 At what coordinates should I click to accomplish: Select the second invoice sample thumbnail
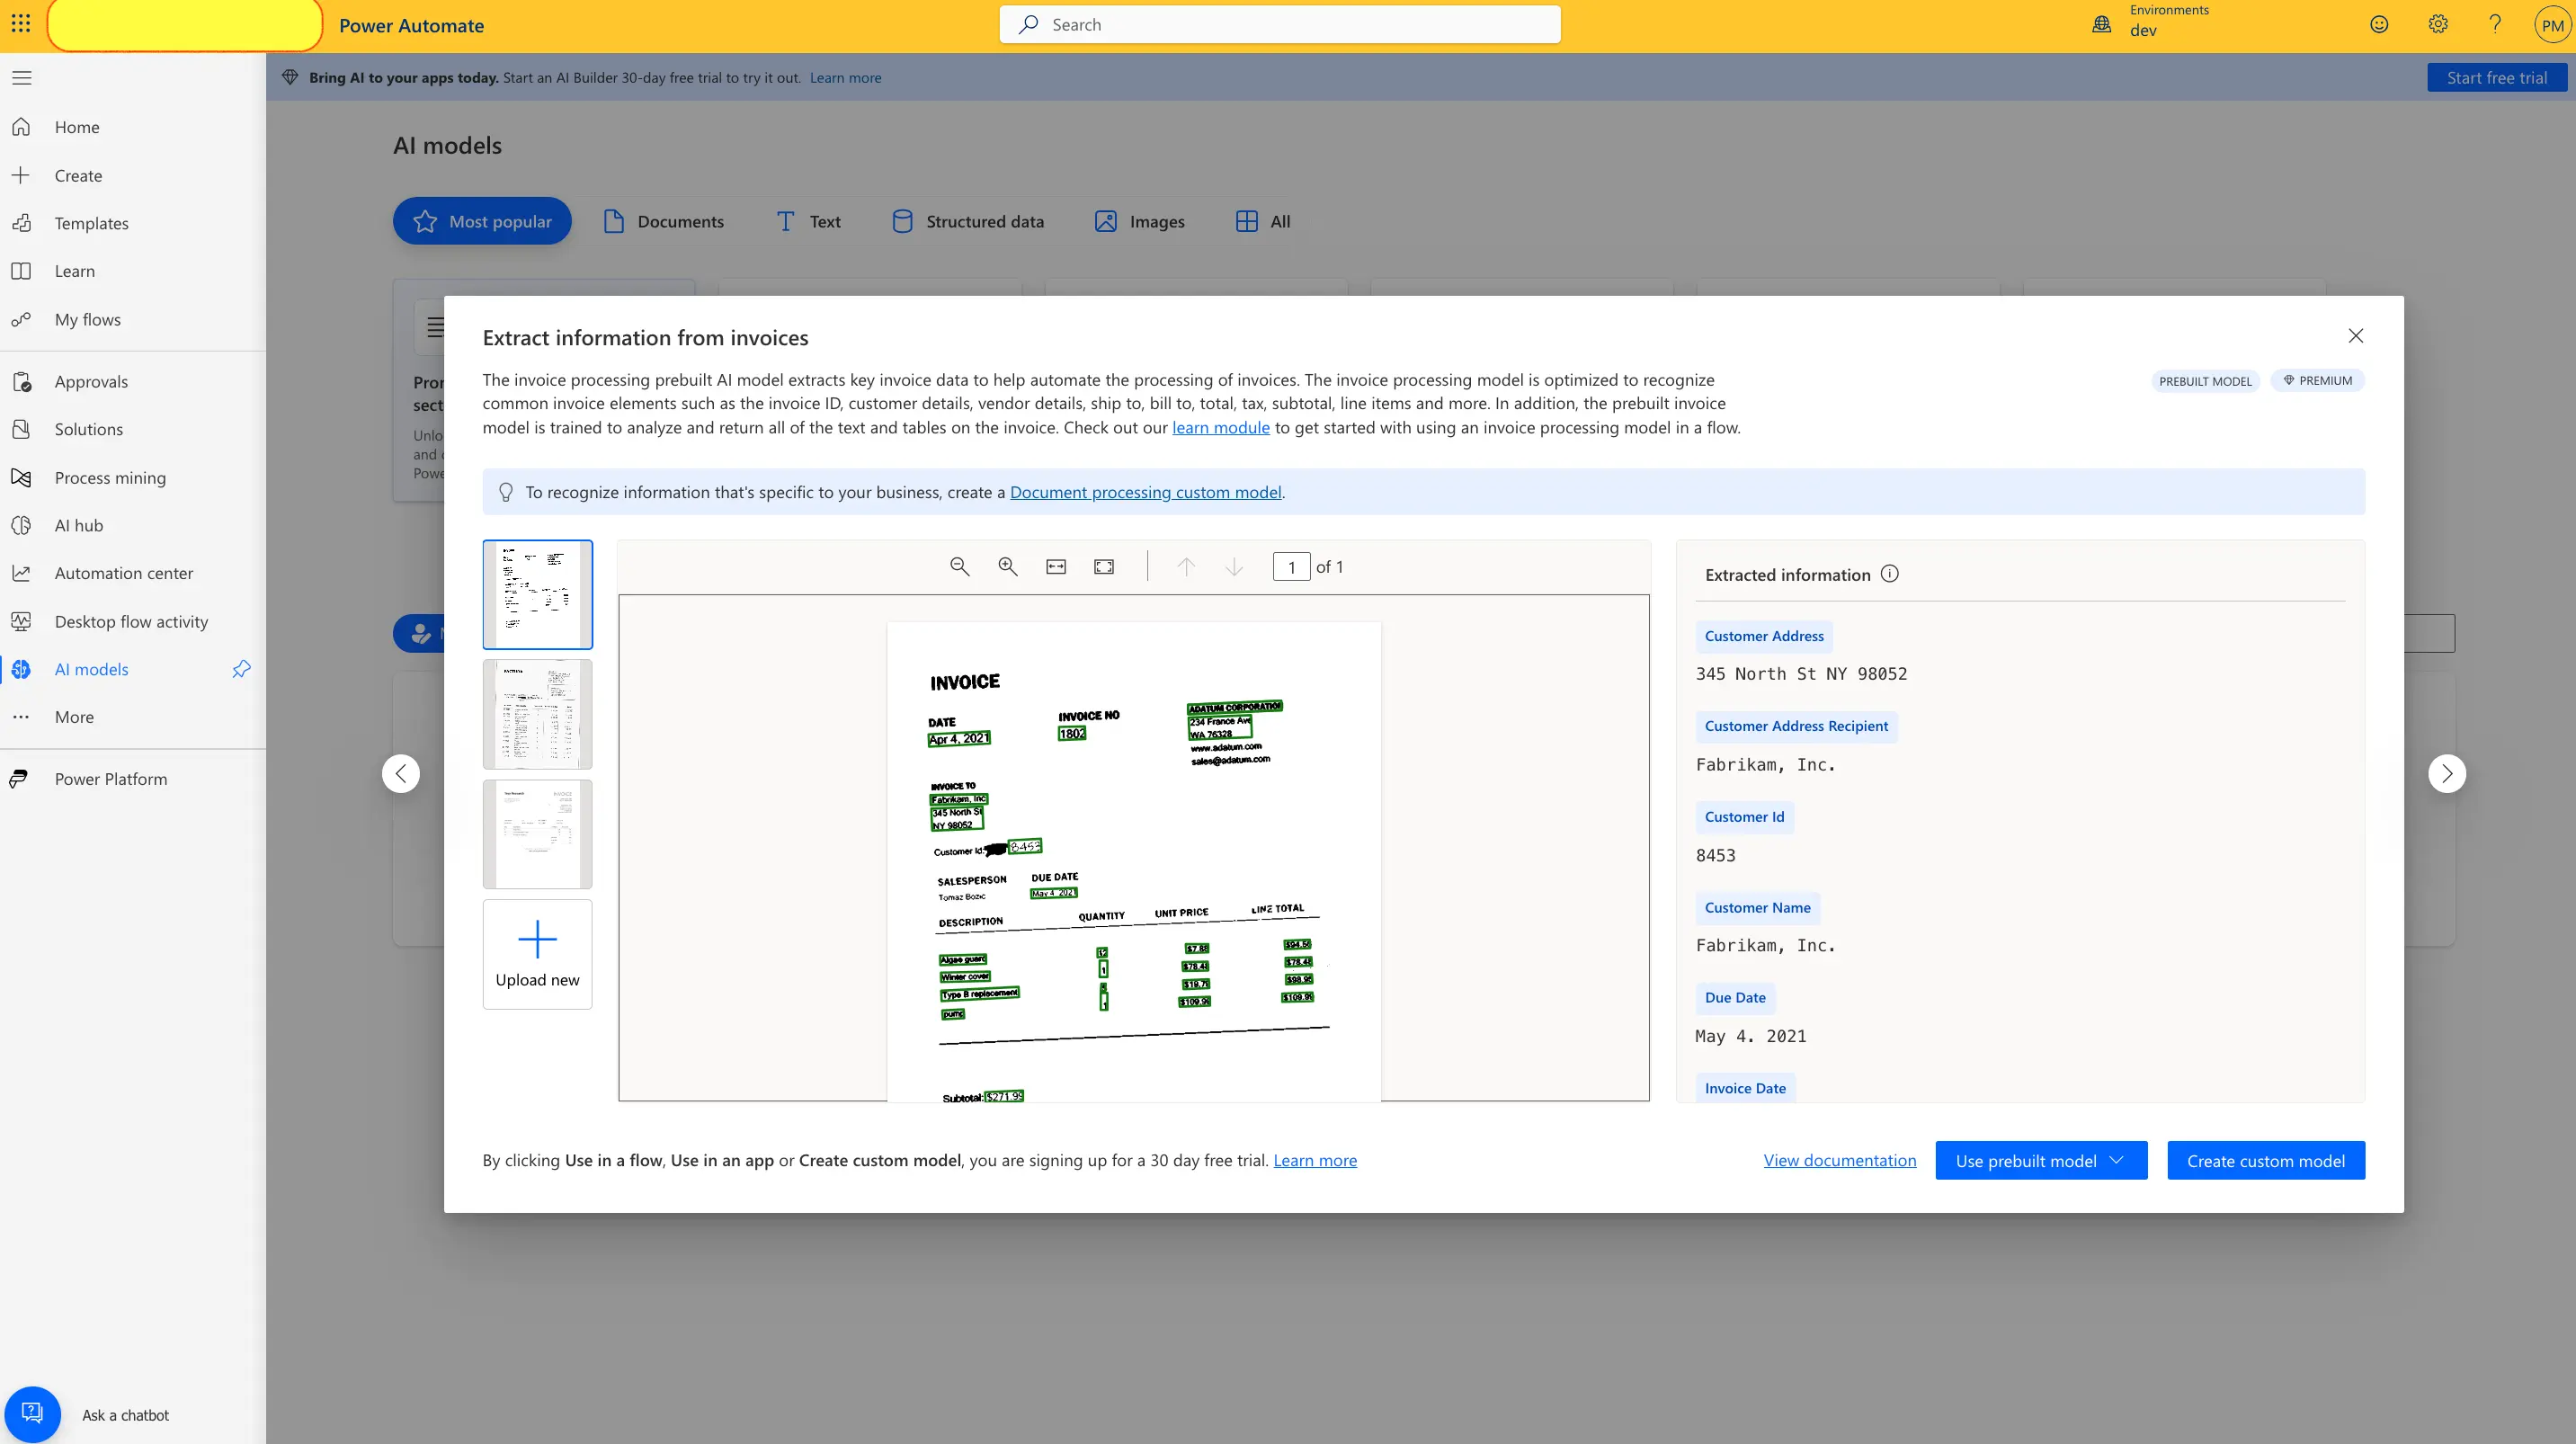tap(537, 714)
